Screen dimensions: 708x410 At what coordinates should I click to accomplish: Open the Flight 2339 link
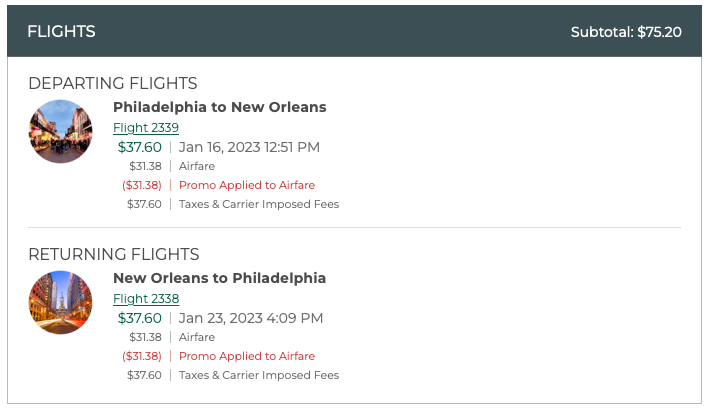tap(146, 127)
